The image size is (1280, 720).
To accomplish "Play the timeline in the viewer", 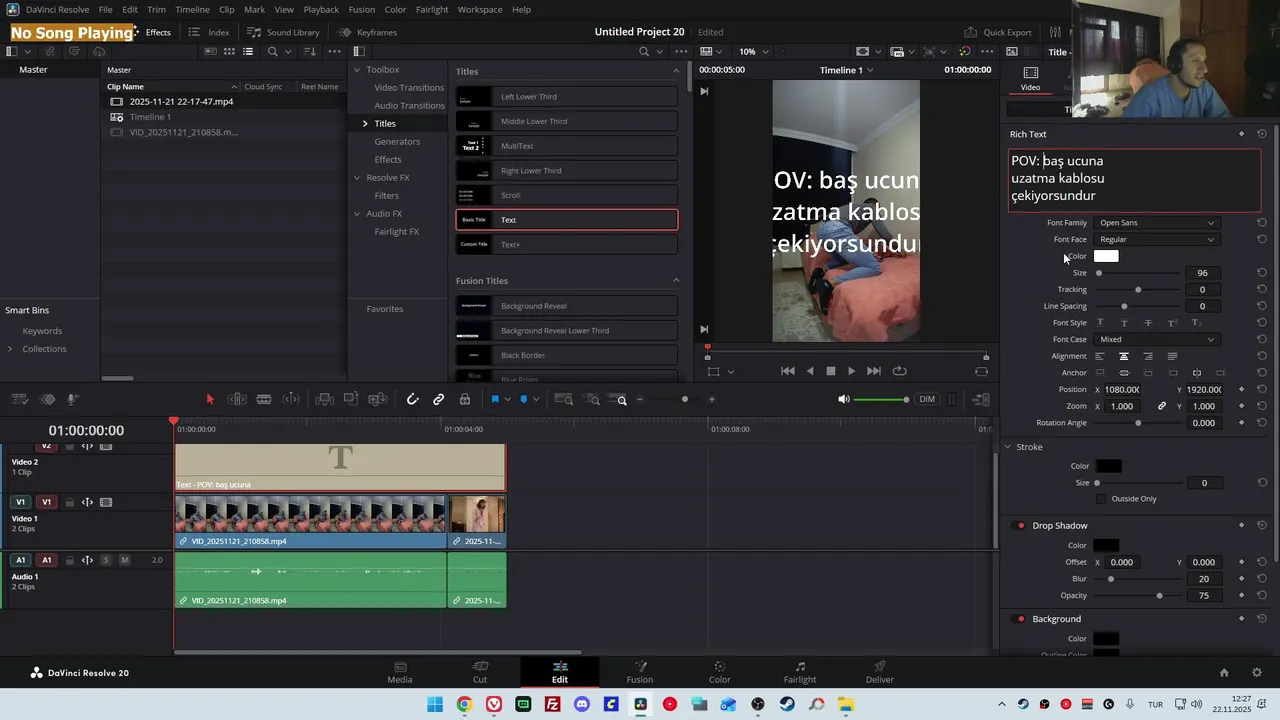I will pyautogui.click(x=851, y=371).
